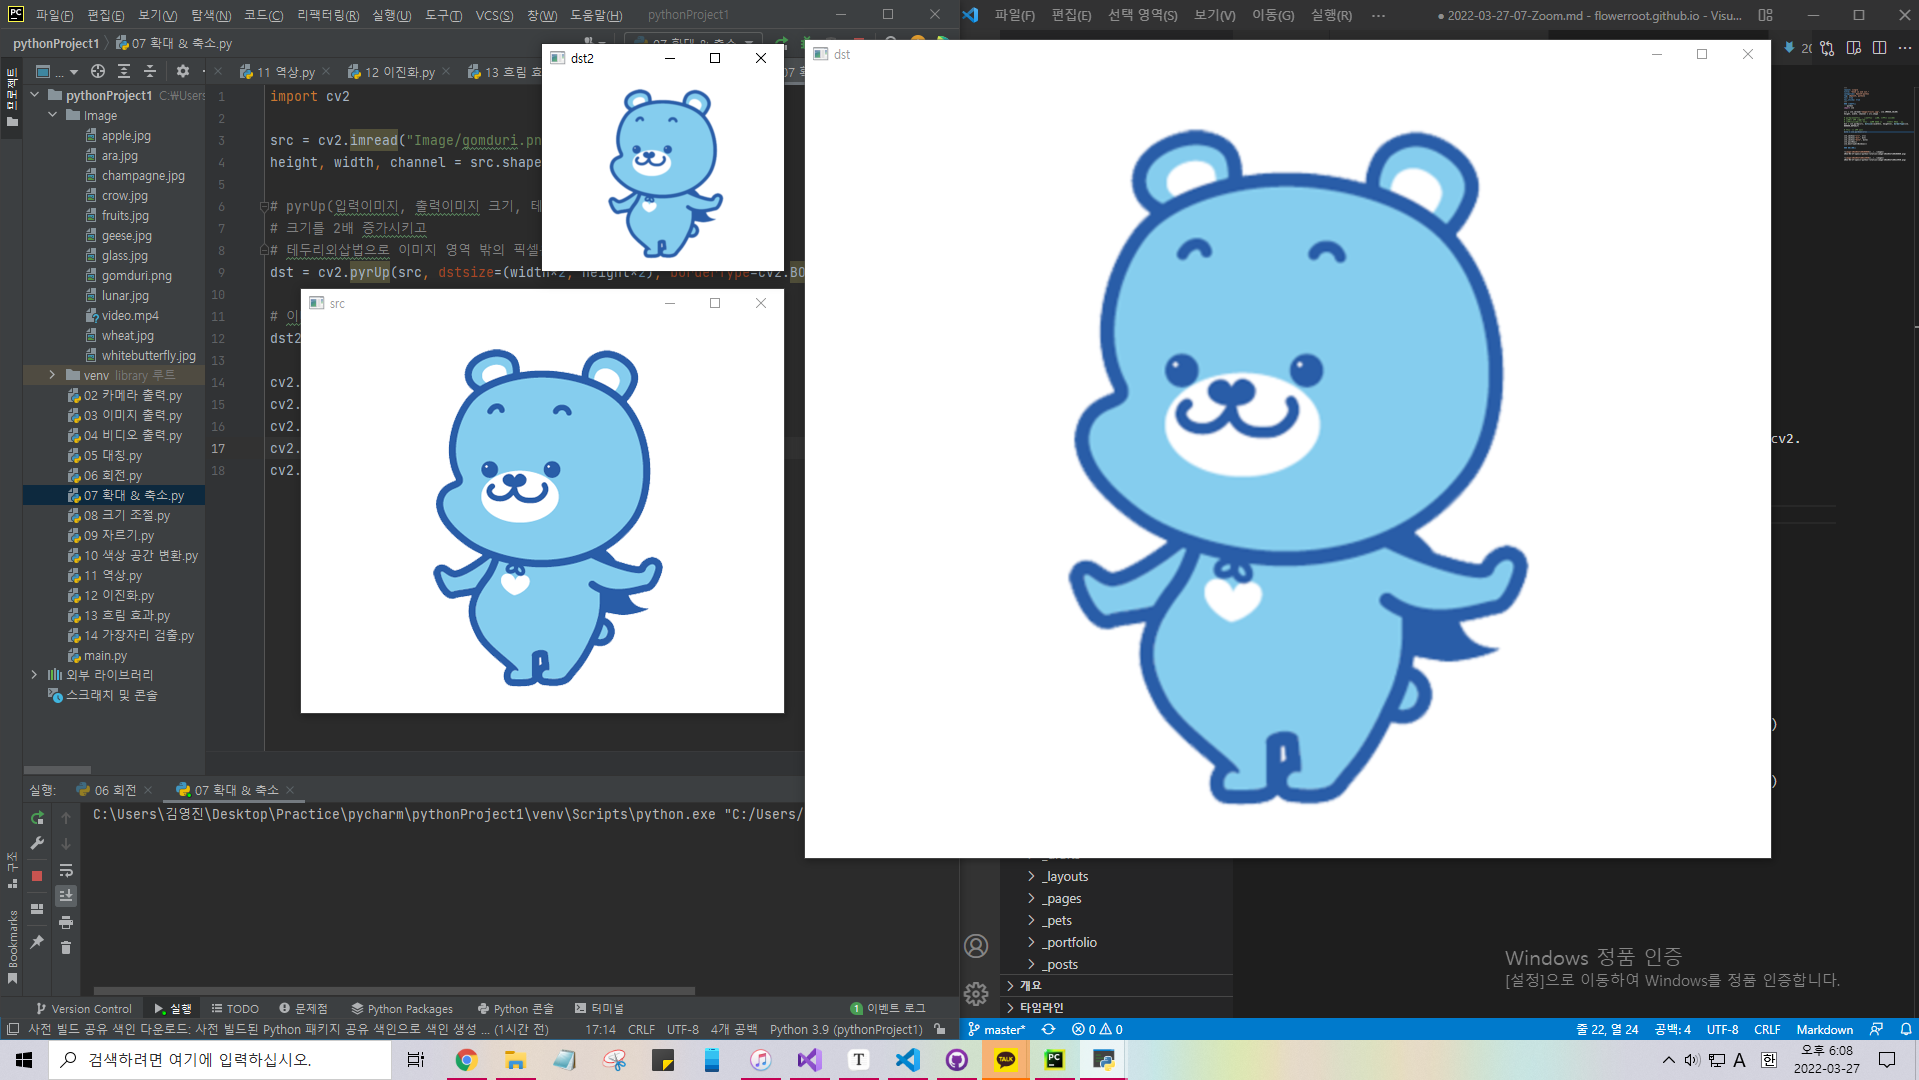The image size is (1919, 1080).
Task: Expand the venv folder in project tree
Action: pyautogui.click(x=52, y=375)
